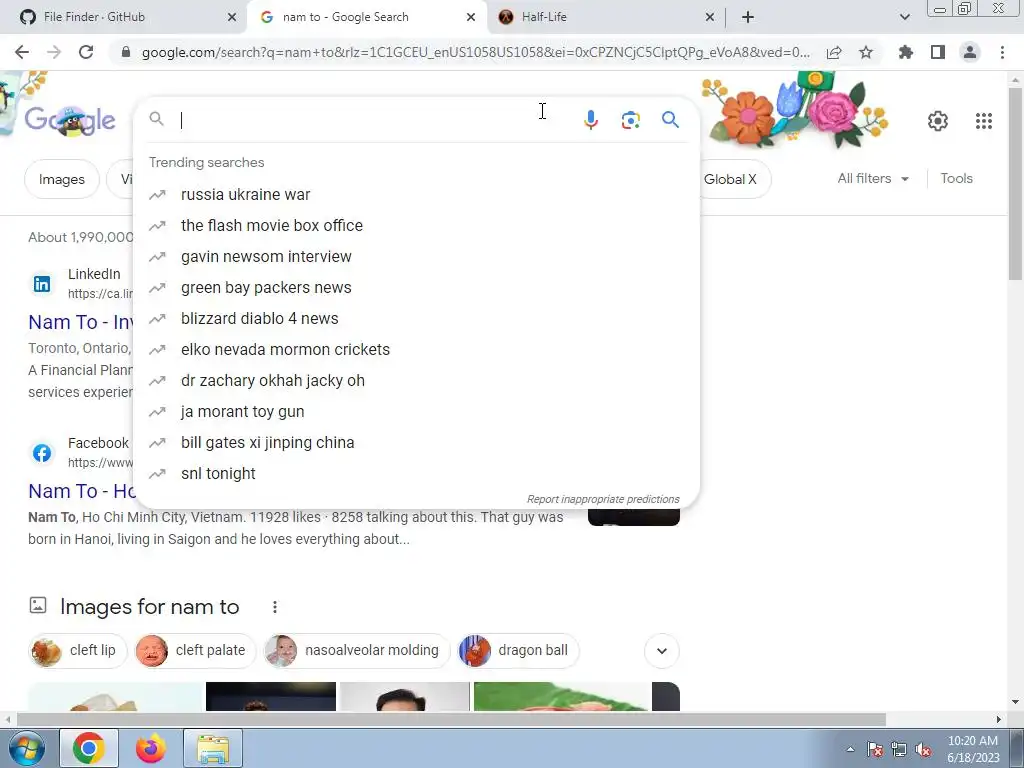
Task: Open the All filters dropdown
Action: point(873,178)
